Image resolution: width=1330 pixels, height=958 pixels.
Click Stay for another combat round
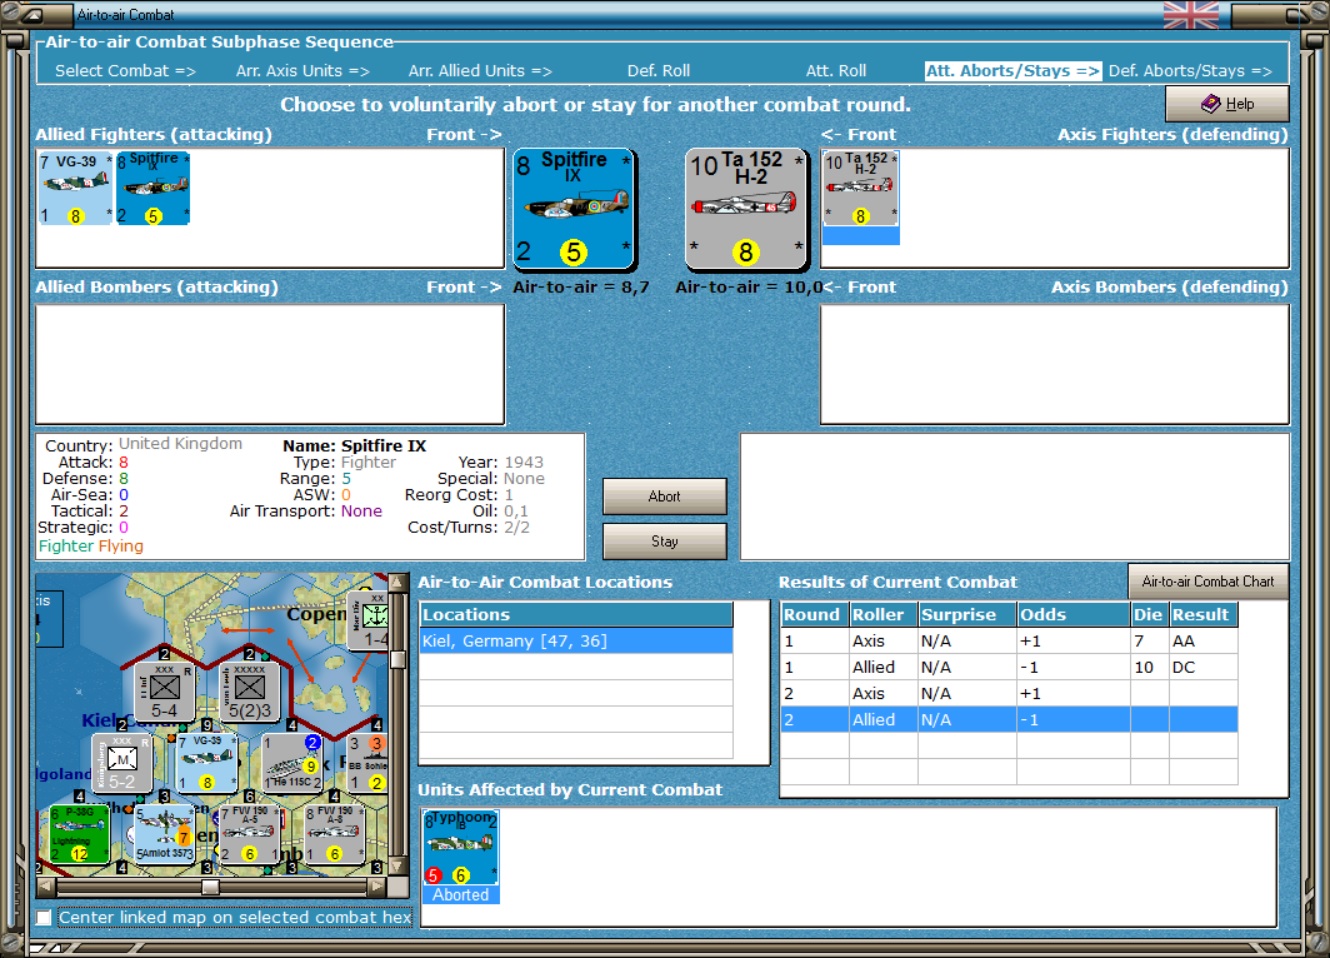664,541
